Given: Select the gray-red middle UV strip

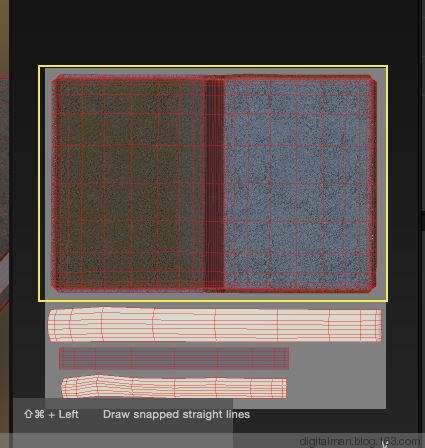Looking at the screenshot, I should (174, 358).
